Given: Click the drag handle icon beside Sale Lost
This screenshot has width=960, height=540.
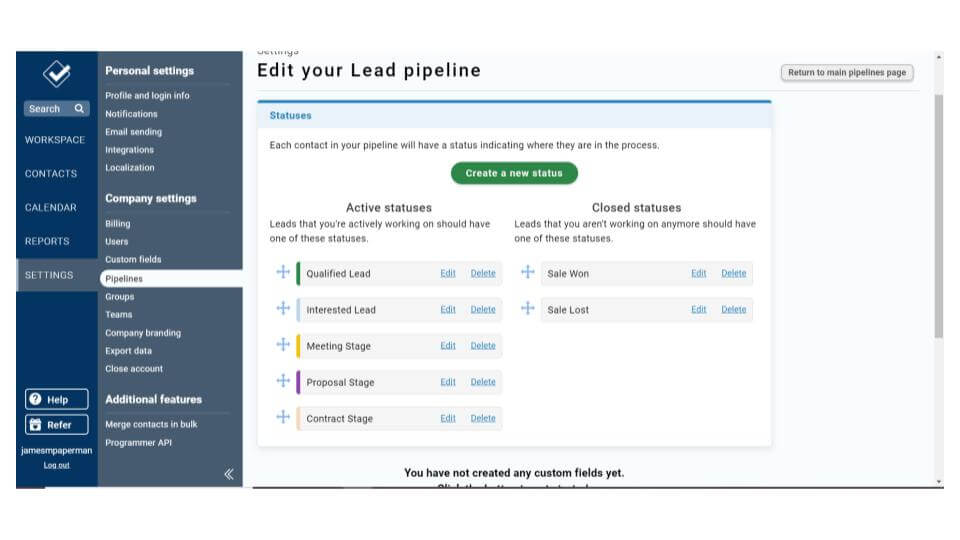Looking at the screenshot, I should click(x=528, y=309).
